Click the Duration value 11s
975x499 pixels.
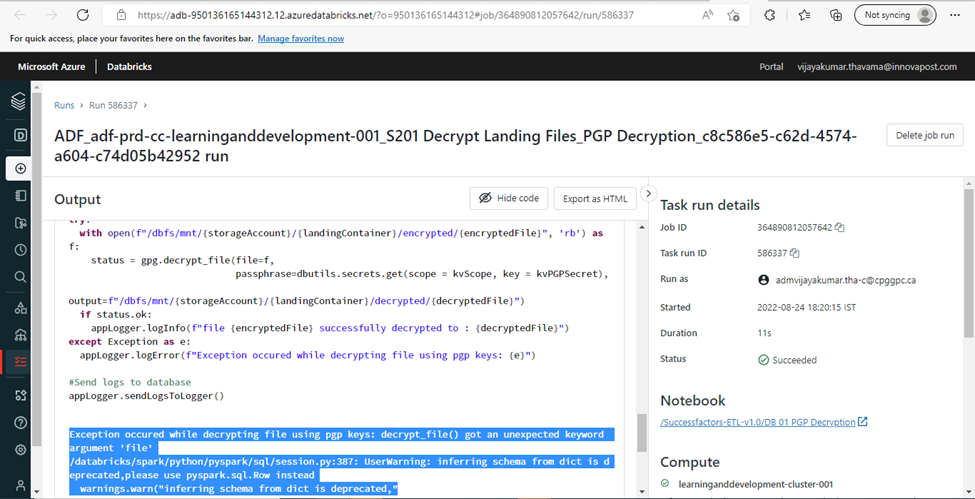point(764,333)
